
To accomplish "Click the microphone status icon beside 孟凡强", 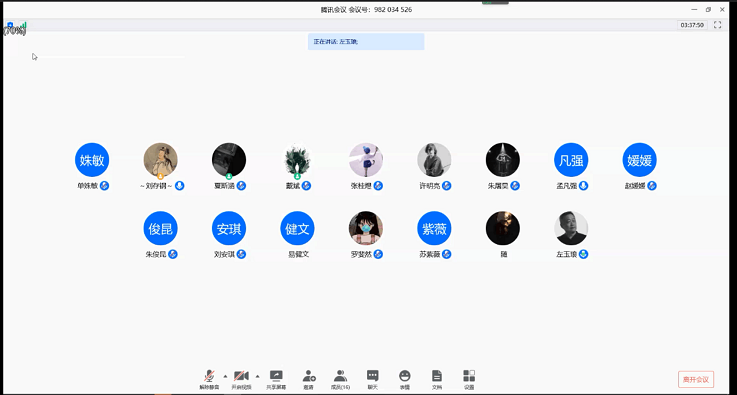I will (583, 186).
